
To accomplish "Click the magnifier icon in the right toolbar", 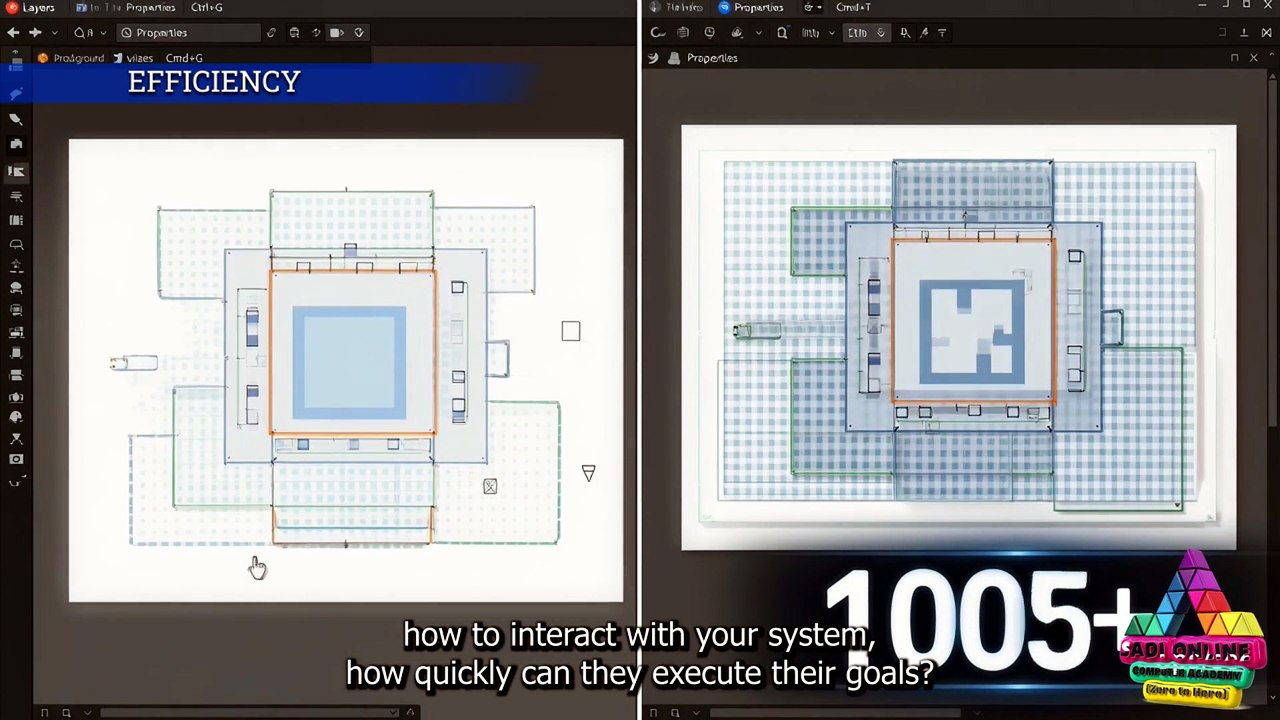I will [x=782, y=33].
